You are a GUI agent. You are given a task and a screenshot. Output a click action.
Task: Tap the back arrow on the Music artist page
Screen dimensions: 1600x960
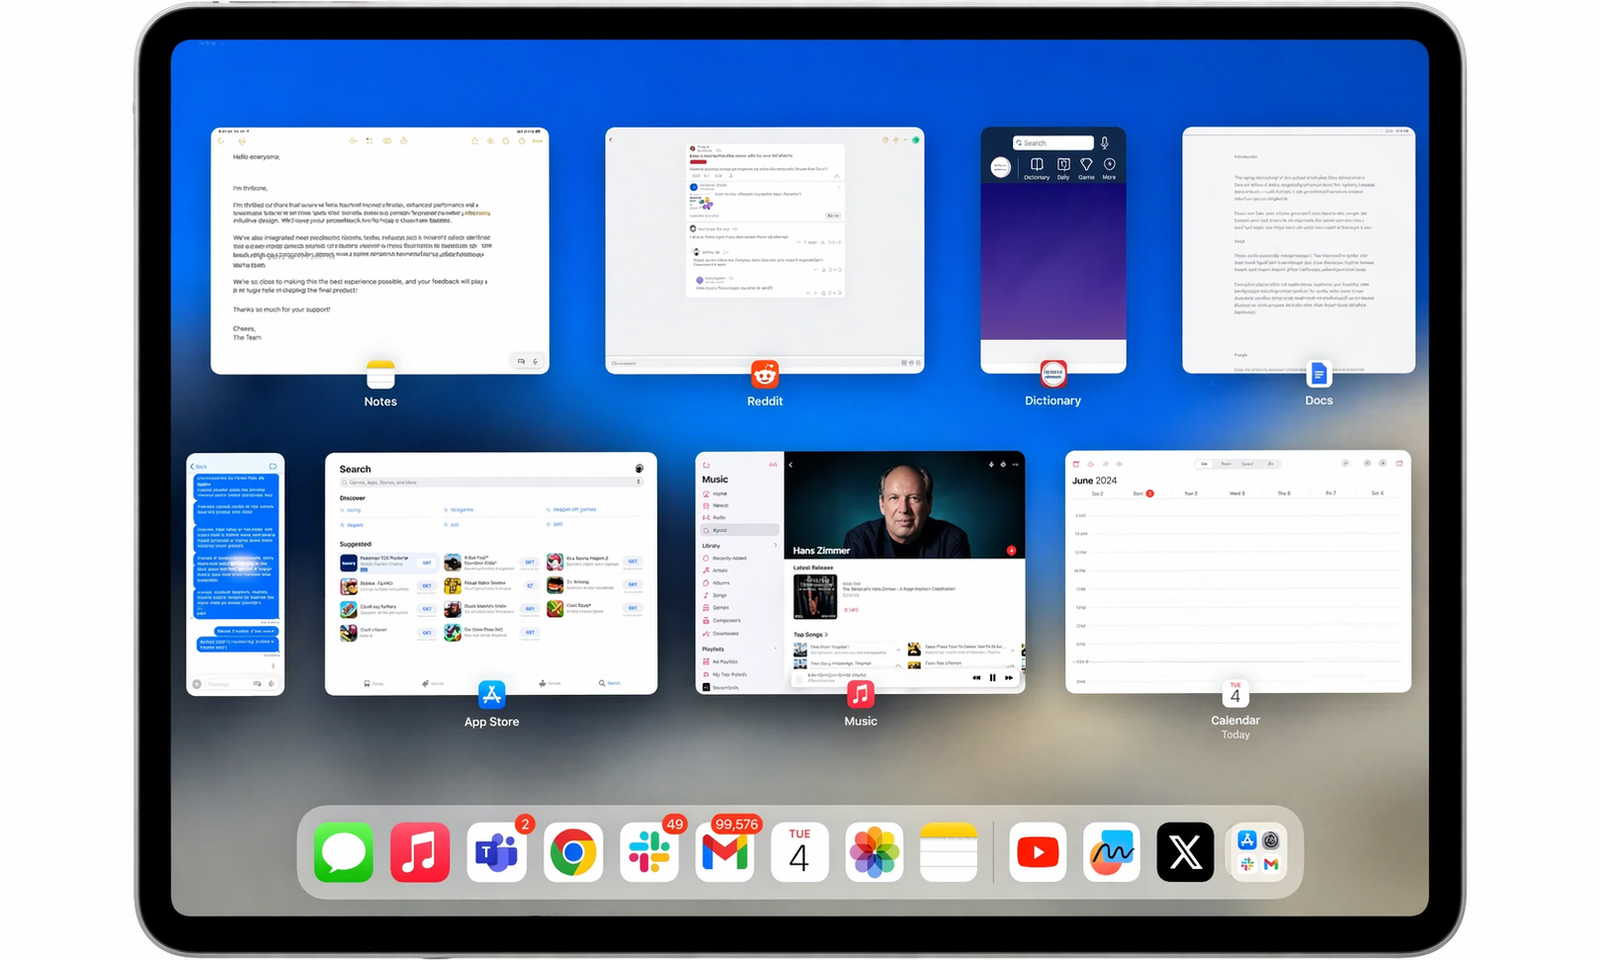(790, 464)
